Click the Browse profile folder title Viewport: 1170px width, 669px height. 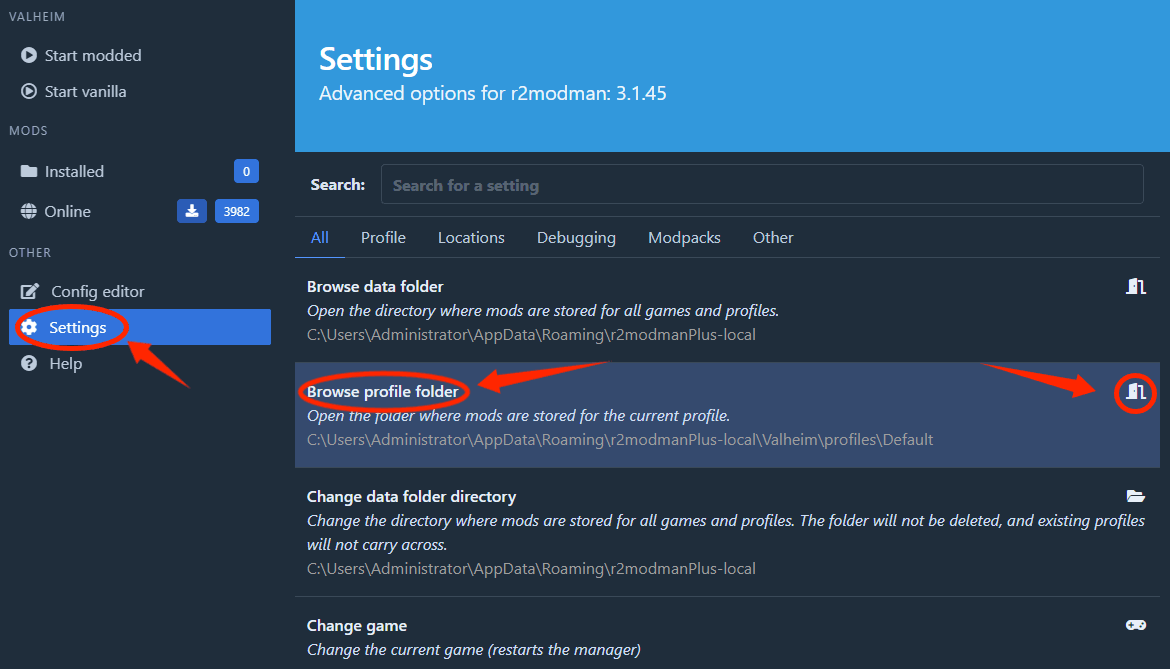[x=383, y=392]
